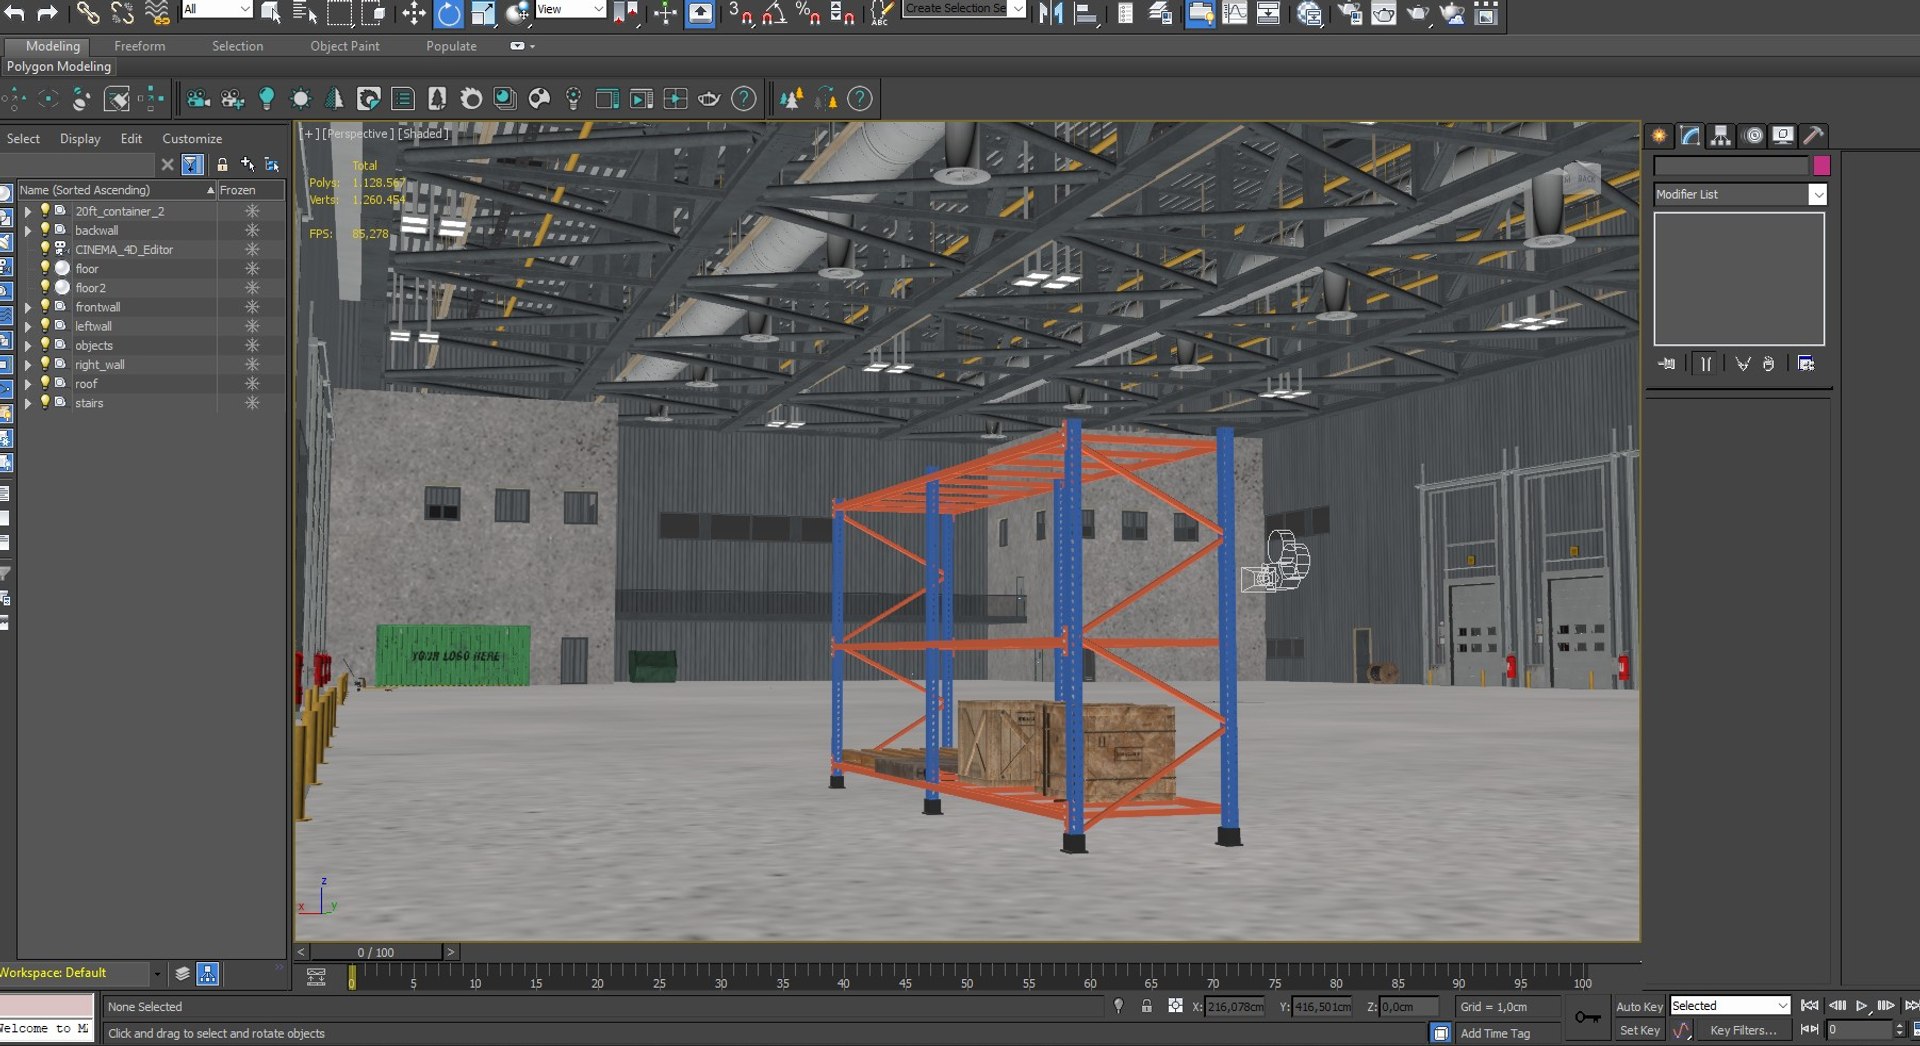Click the Redo arrow icon
This screenshot has height=1046, width=1920.
point(46,12)
